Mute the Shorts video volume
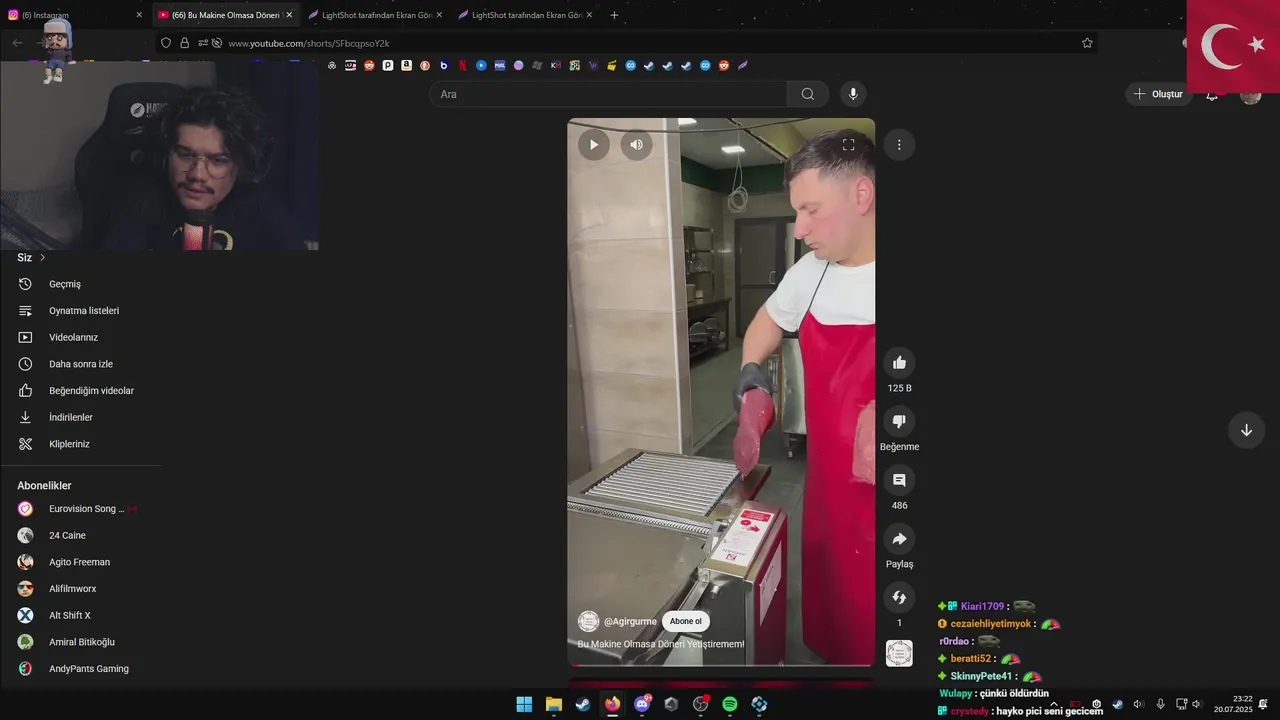The width and height of the screenshot is (1280, 720). [636, 145]
